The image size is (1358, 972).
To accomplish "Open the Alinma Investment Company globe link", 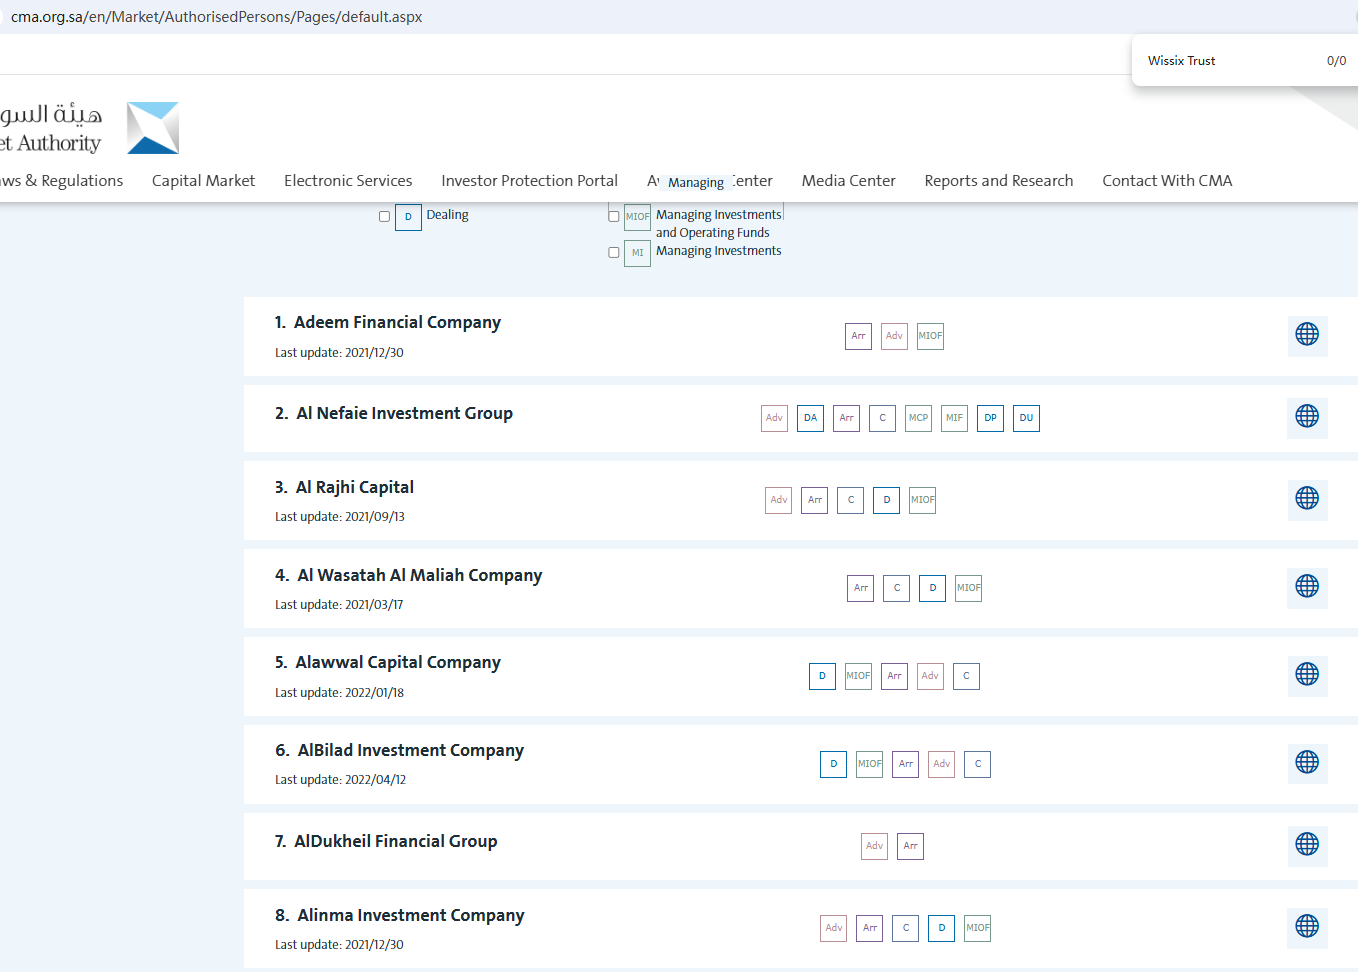I will (1306, 926).
